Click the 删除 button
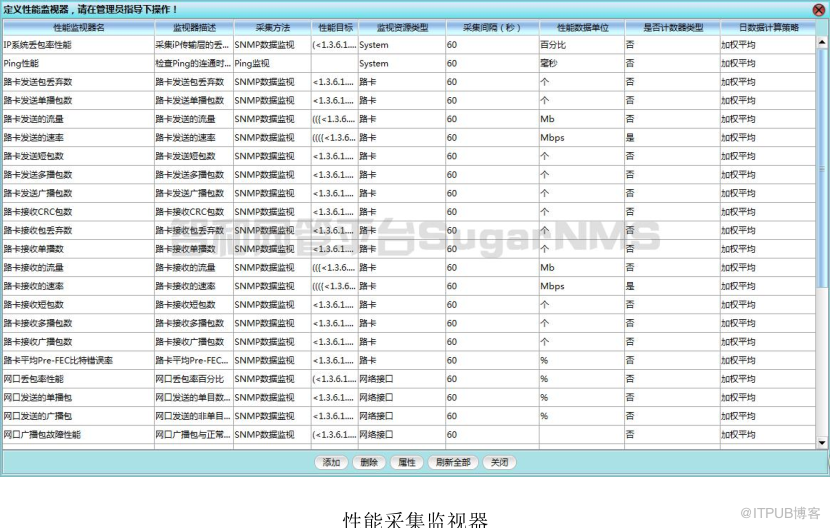Viewport: 830px width, 528px height. (369, 462)
